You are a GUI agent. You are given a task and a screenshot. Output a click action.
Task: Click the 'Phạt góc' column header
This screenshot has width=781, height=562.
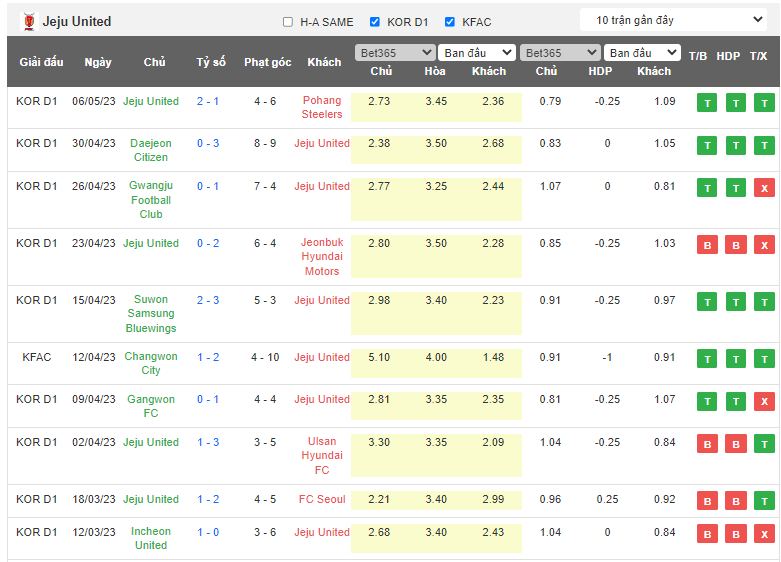[267, 62]
